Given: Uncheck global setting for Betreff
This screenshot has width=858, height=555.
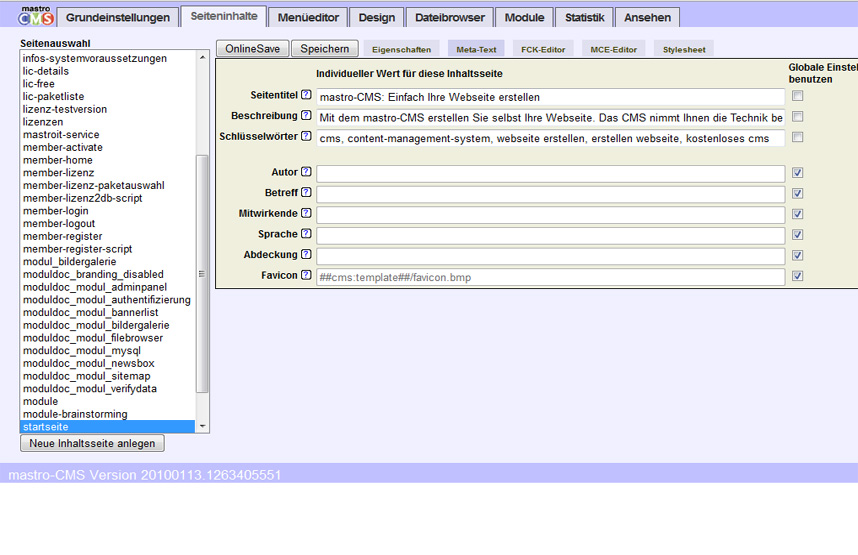Looking at the screenshot, I should pos(798,193).
